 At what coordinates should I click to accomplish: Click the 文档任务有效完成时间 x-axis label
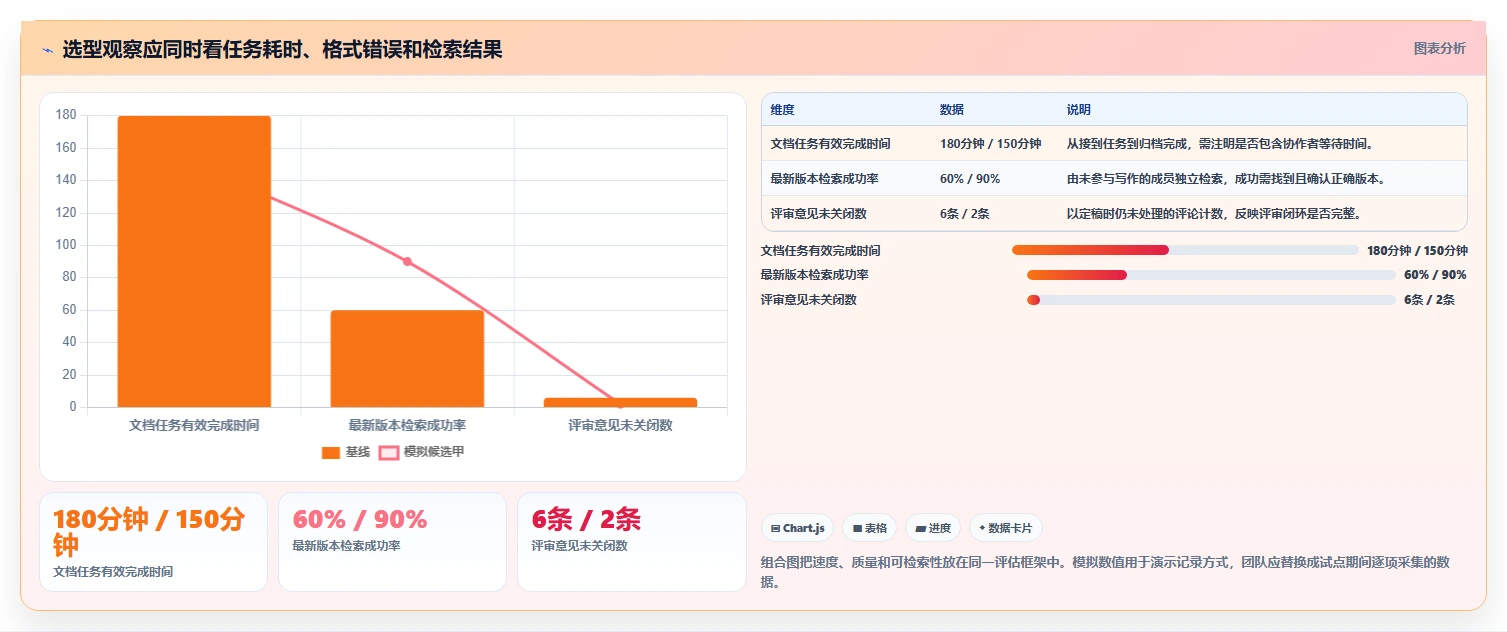[x=194, y=425]
